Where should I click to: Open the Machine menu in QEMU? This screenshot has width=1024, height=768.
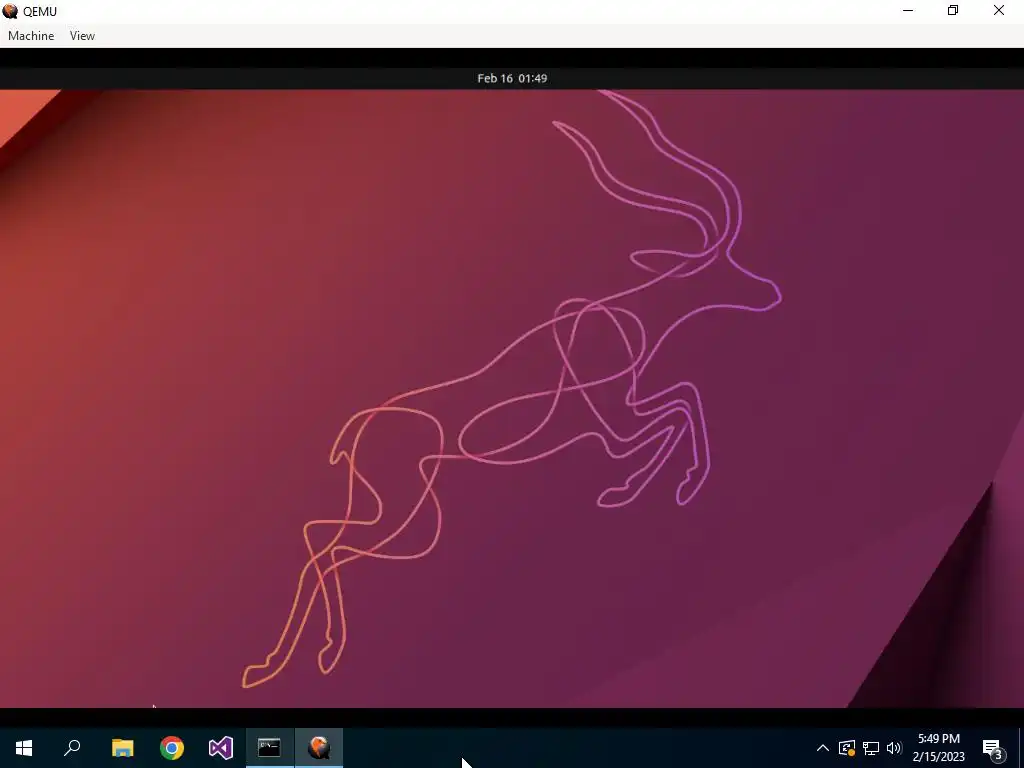coord(31,36)
